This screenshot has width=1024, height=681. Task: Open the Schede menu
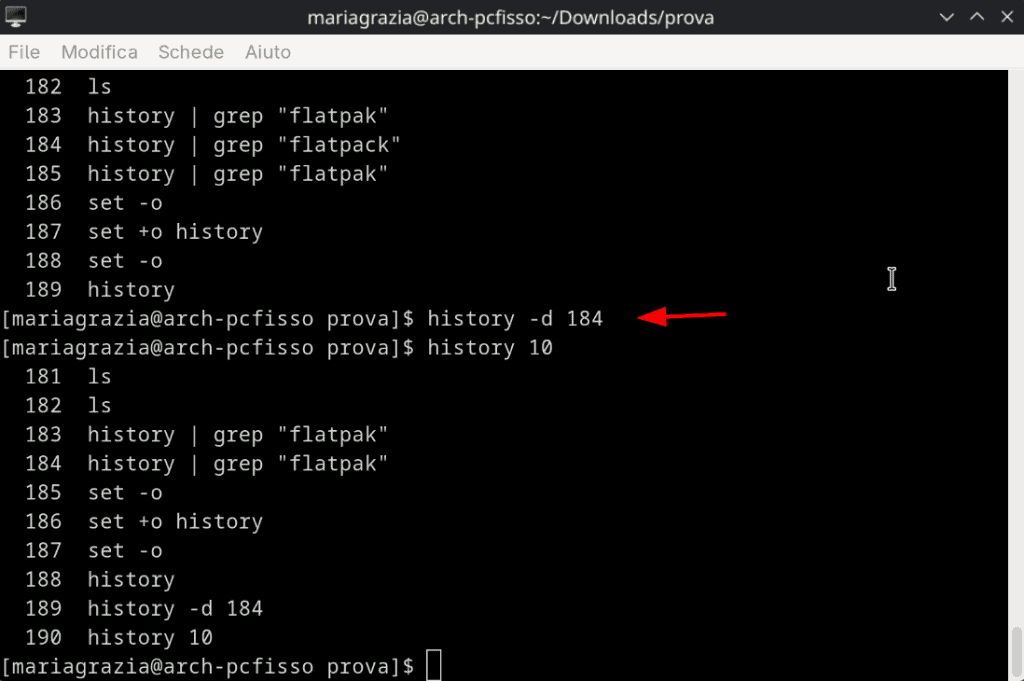point(191,52)
